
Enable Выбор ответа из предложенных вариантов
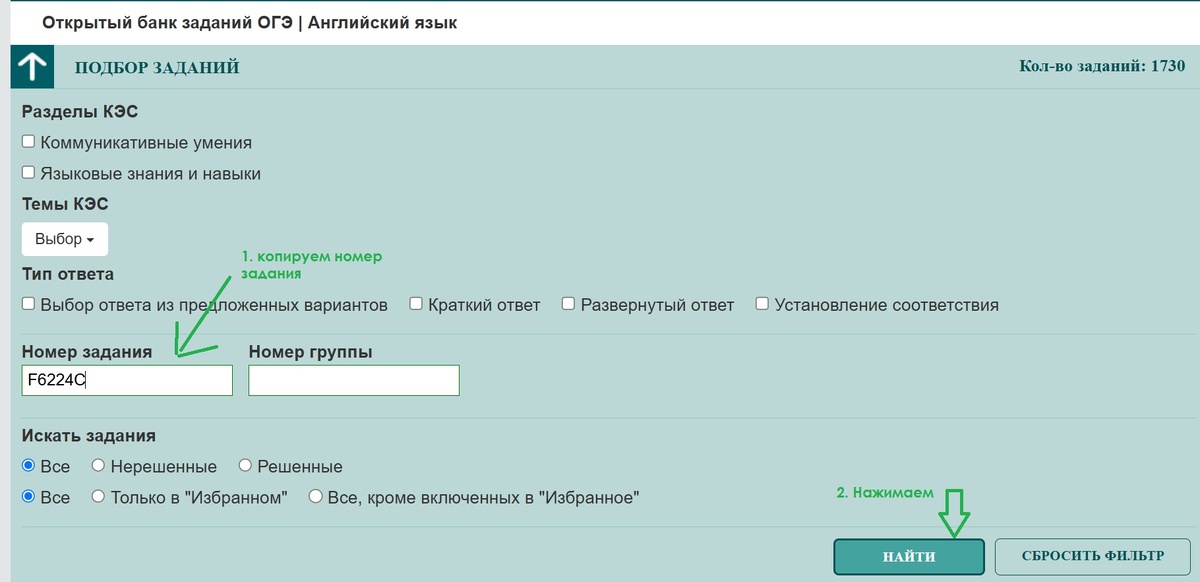[28, 303]
